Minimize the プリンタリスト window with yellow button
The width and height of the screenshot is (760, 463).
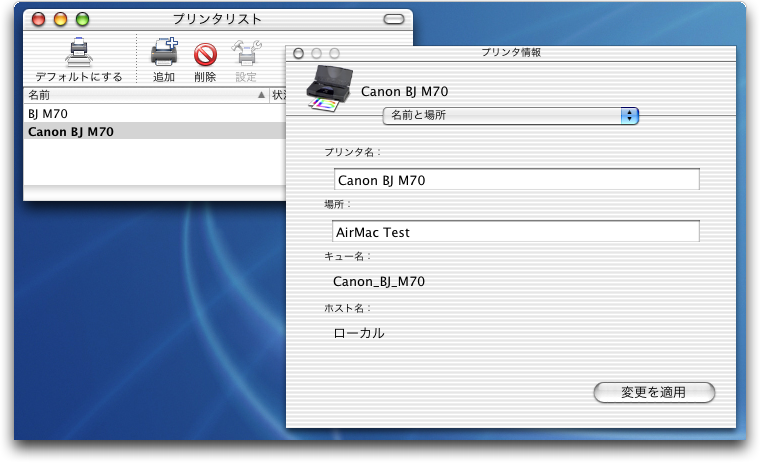[x=60, y=19]
